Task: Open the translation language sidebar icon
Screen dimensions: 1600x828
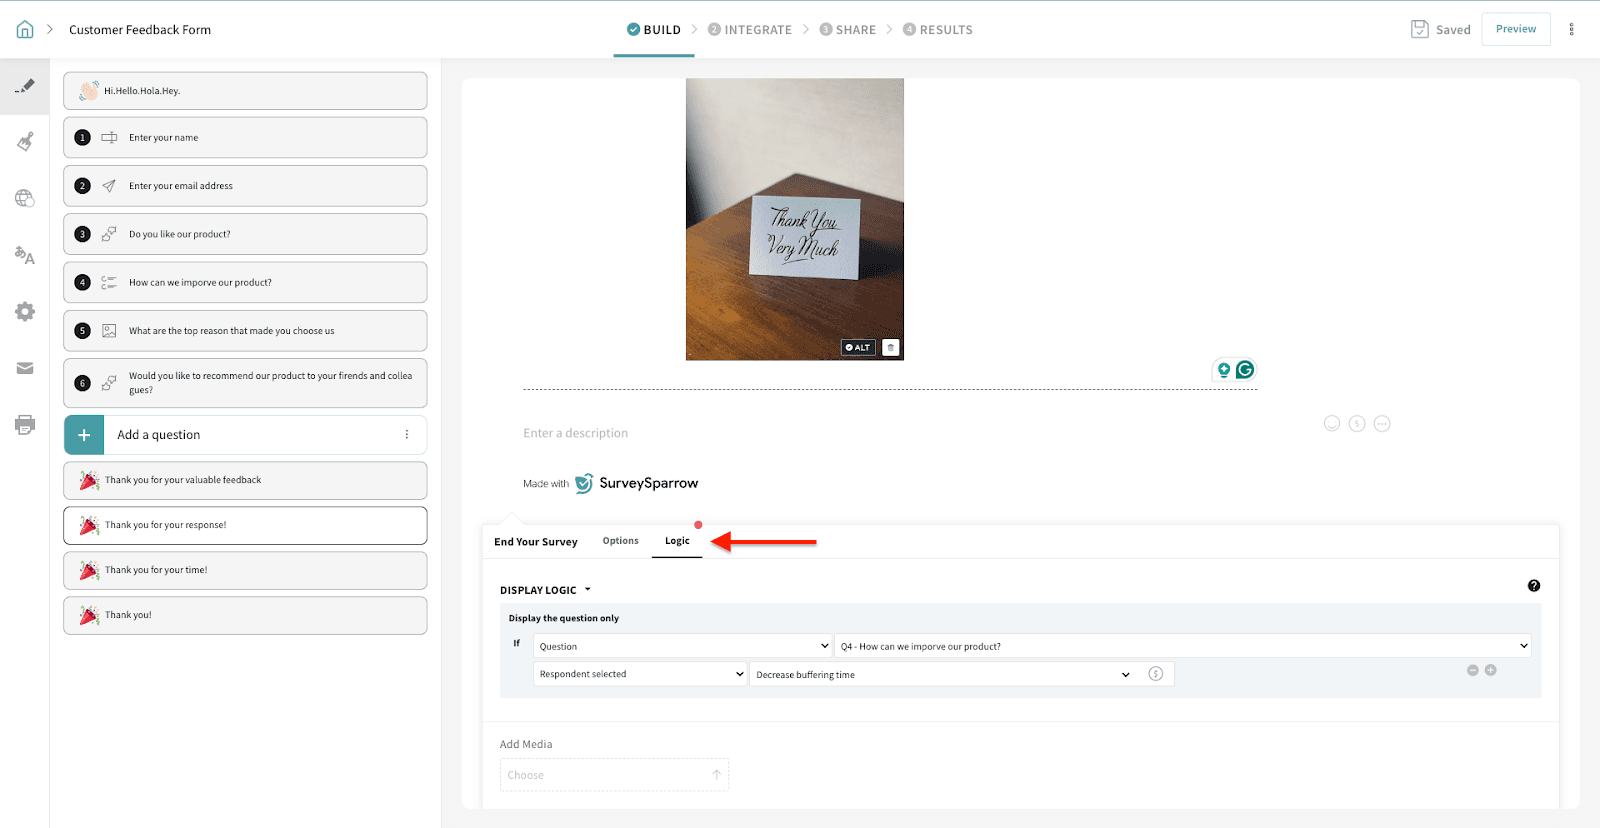Action: click(25, 256)
